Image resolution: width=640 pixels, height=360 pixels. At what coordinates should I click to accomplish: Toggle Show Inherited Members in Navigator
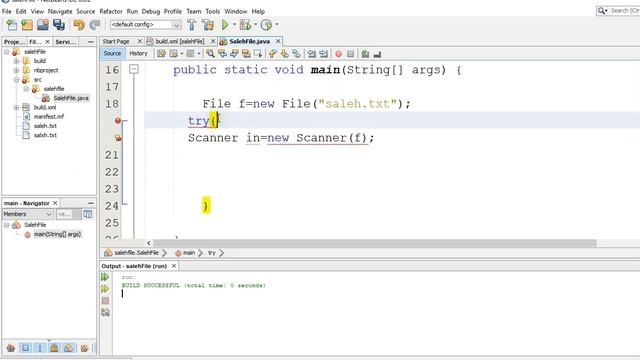[x=11, y=348]
